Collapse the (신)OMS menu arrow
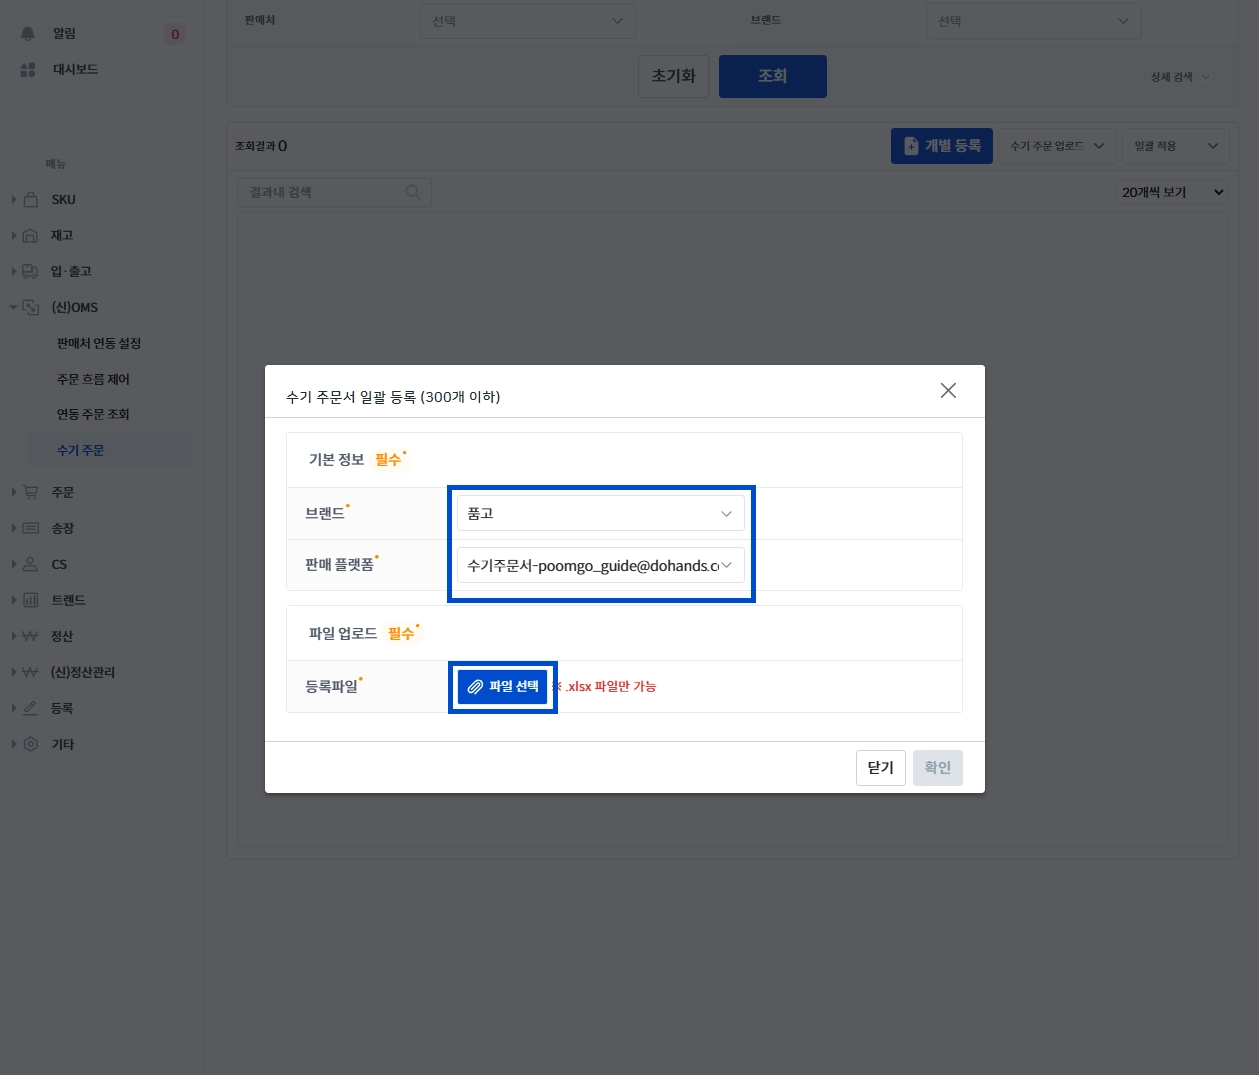 point(14,307)
